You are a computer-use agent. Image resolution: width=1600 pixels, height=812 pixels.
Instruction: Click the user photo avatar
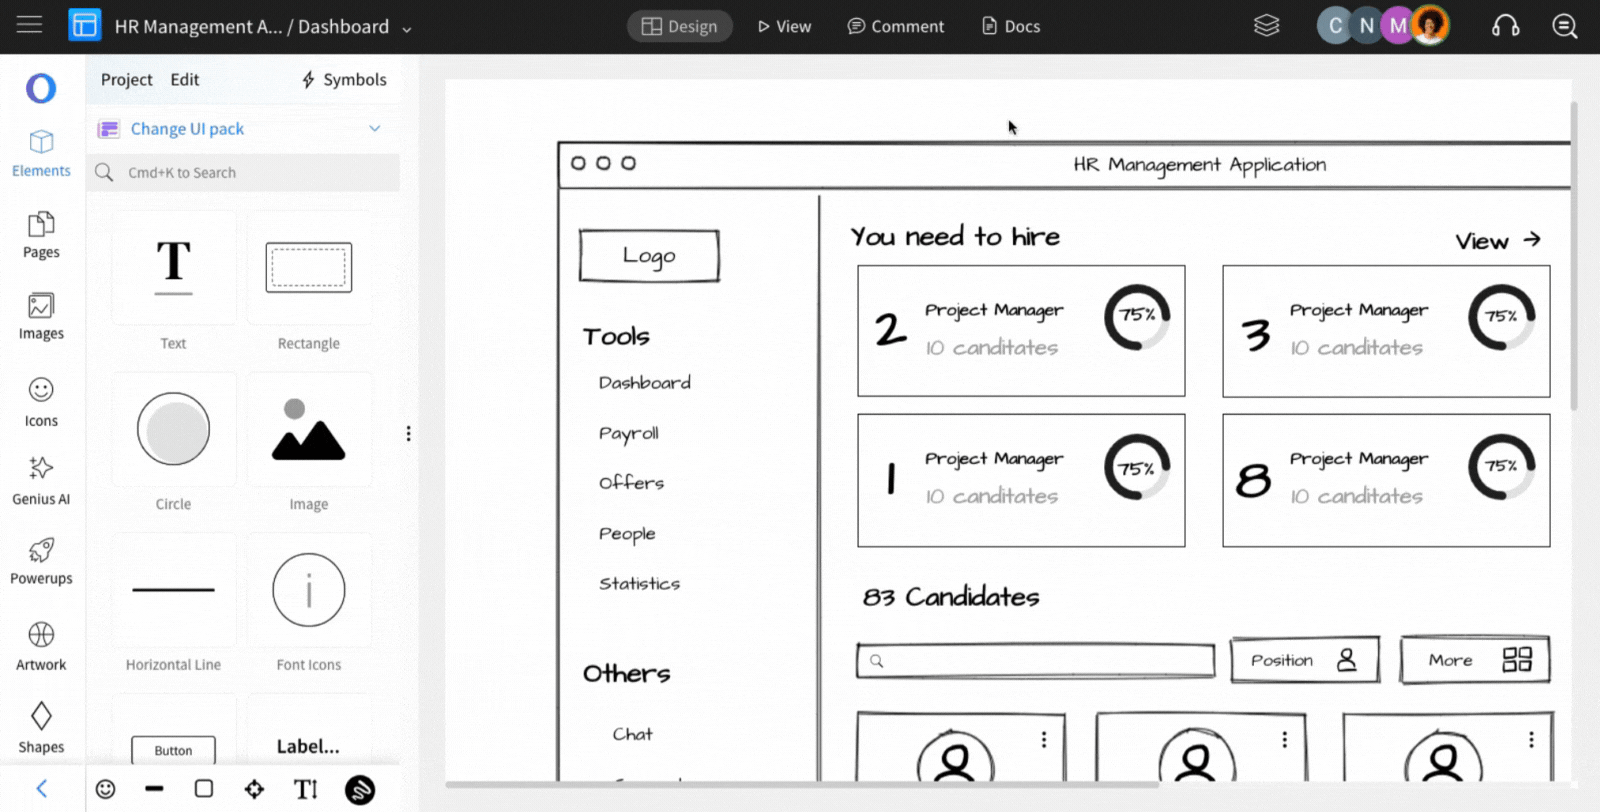(x=1431, y=26)
